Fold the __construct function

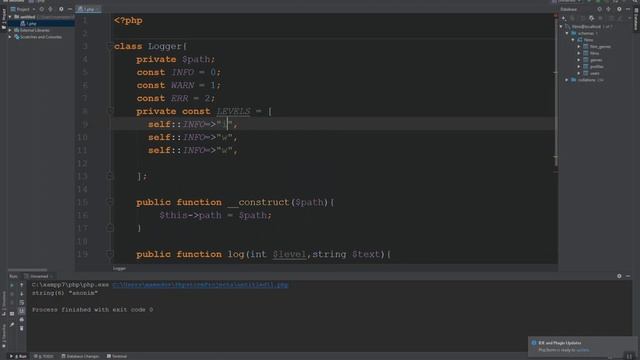[110, 202]
